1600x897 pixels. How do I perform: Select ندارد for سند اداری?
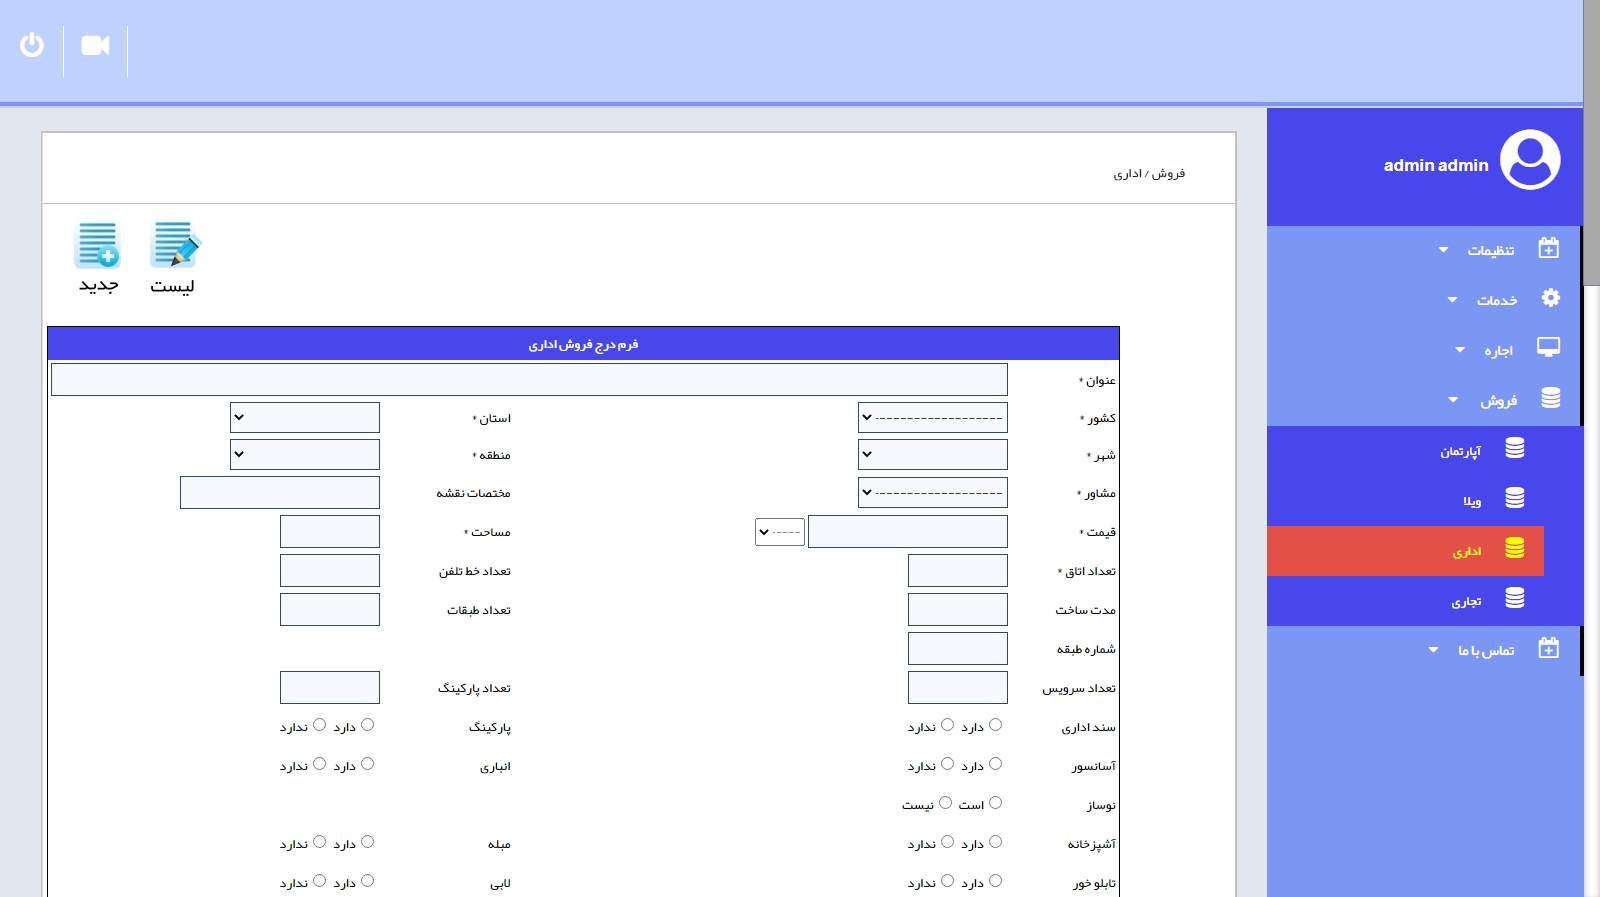[x=947, y=725]
